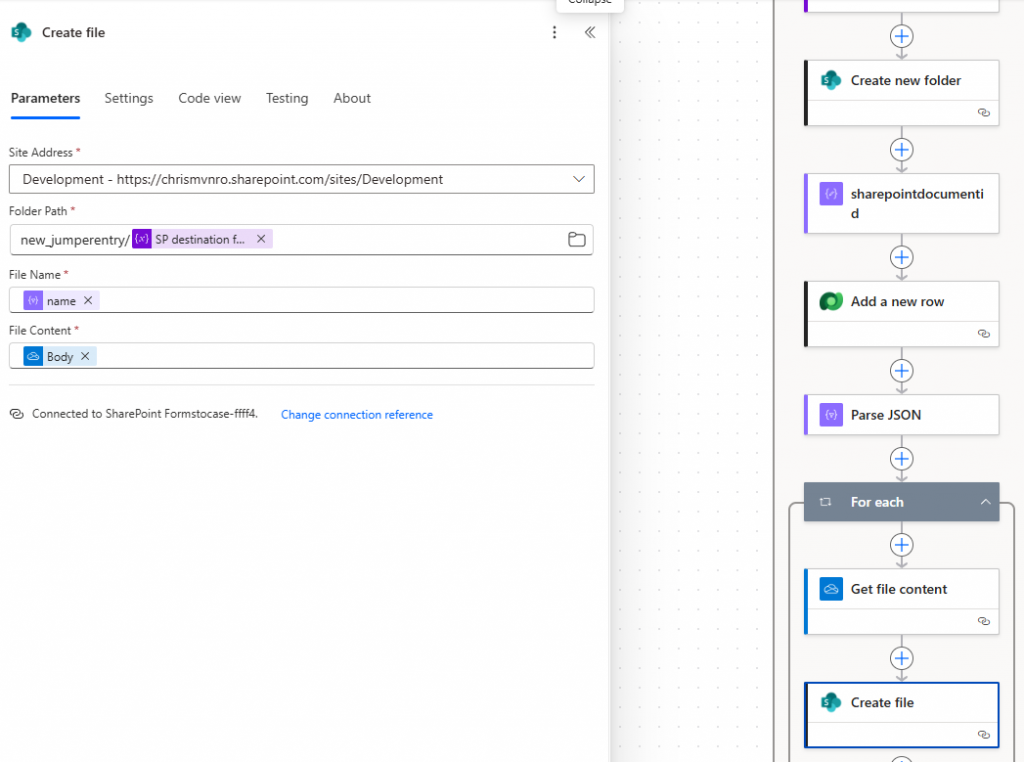Image resolution: width=1024 pixels, height=762 pixels.
Task: Add a step between Parse JSON and For each
Action: [x=902, y=459]
